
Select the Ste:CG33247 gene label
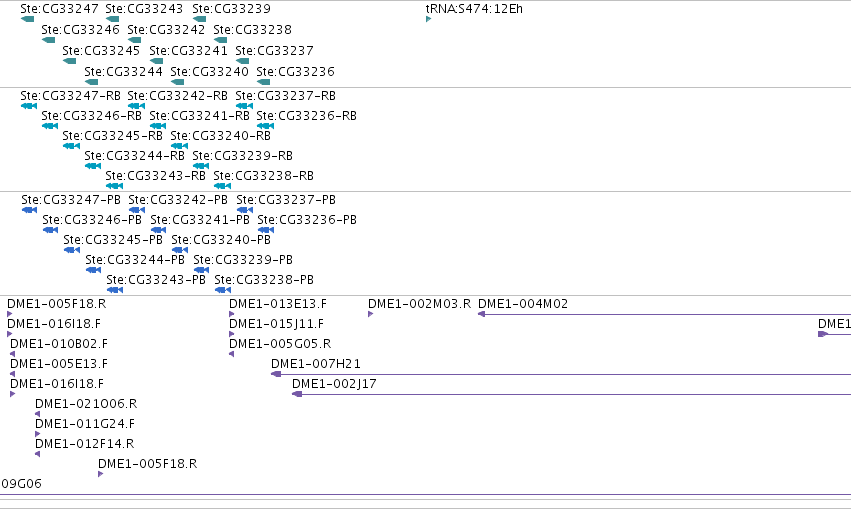click(60, 9)
